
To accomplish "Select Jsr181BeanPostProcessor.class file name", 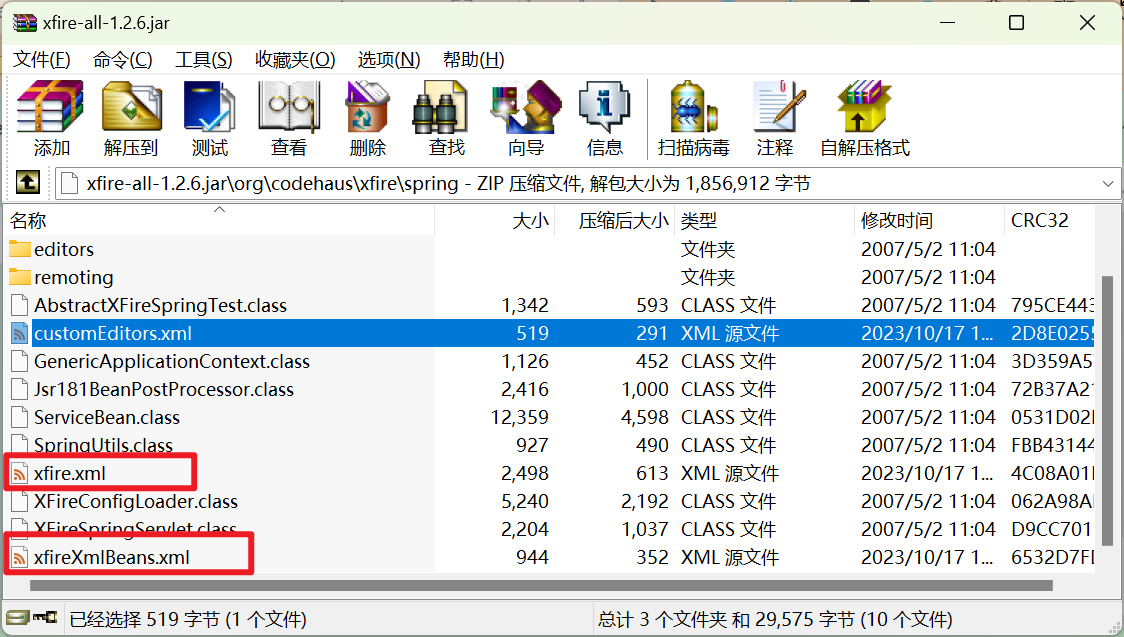I will [x=164, y=389].
